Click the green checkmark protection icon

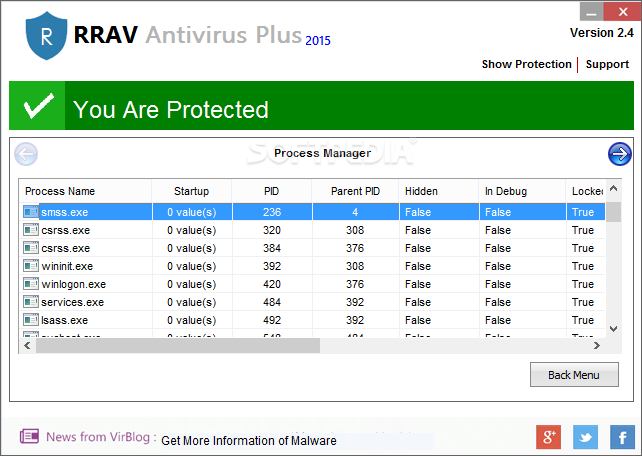point(37,106)
